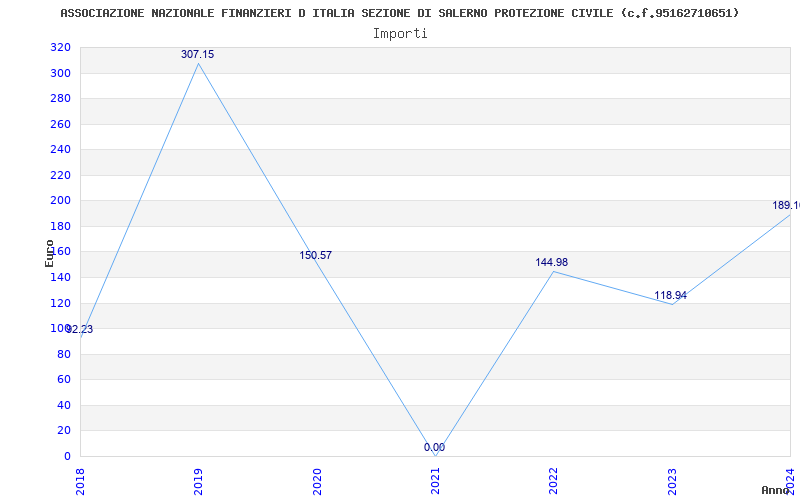
Task: Click the 0 y-axis tick label
Action: tap(67, 456)
